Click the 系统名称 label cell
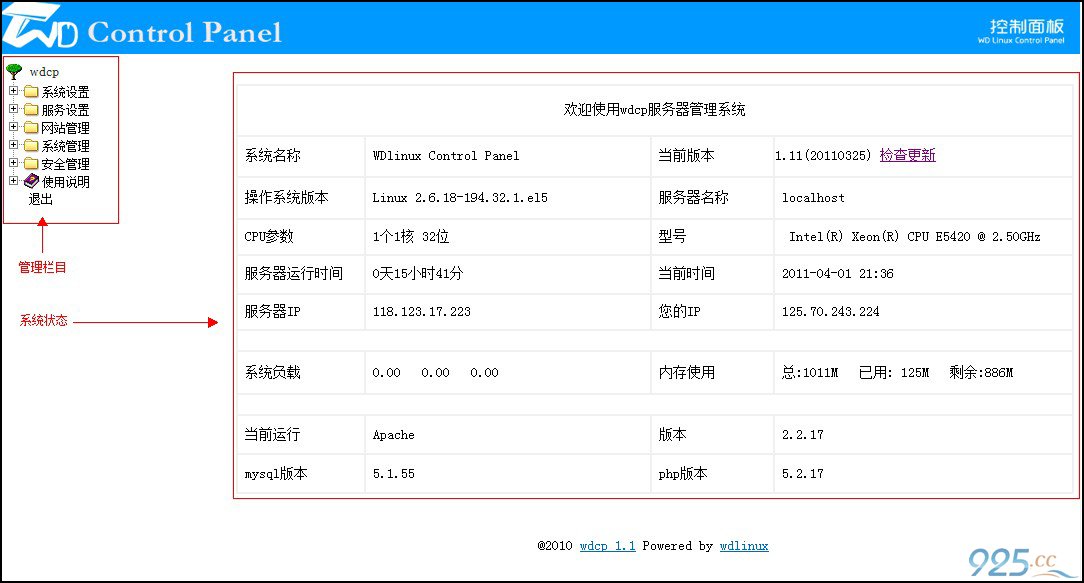Screen dimensions: 1084x583 click(300, 156)
